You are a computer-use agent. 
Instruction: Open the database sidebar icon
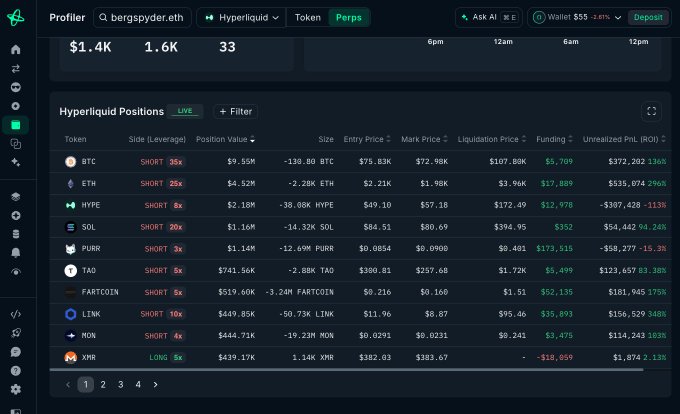pos(16,235)
